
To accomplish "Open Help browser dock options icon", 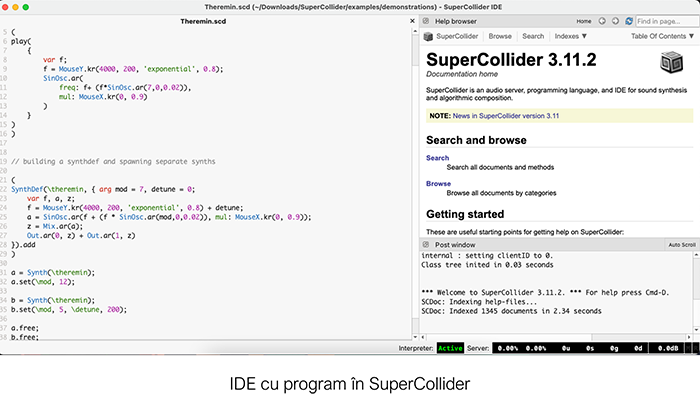I will (425, 21).
